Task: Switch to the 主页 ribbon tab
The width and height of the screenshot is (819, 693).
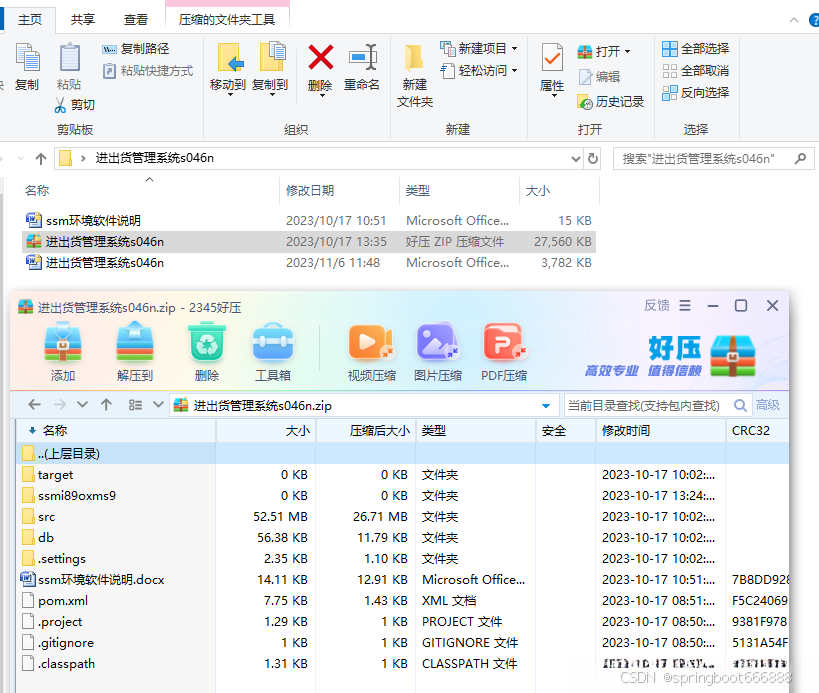Action: click(x=30, y=20)
